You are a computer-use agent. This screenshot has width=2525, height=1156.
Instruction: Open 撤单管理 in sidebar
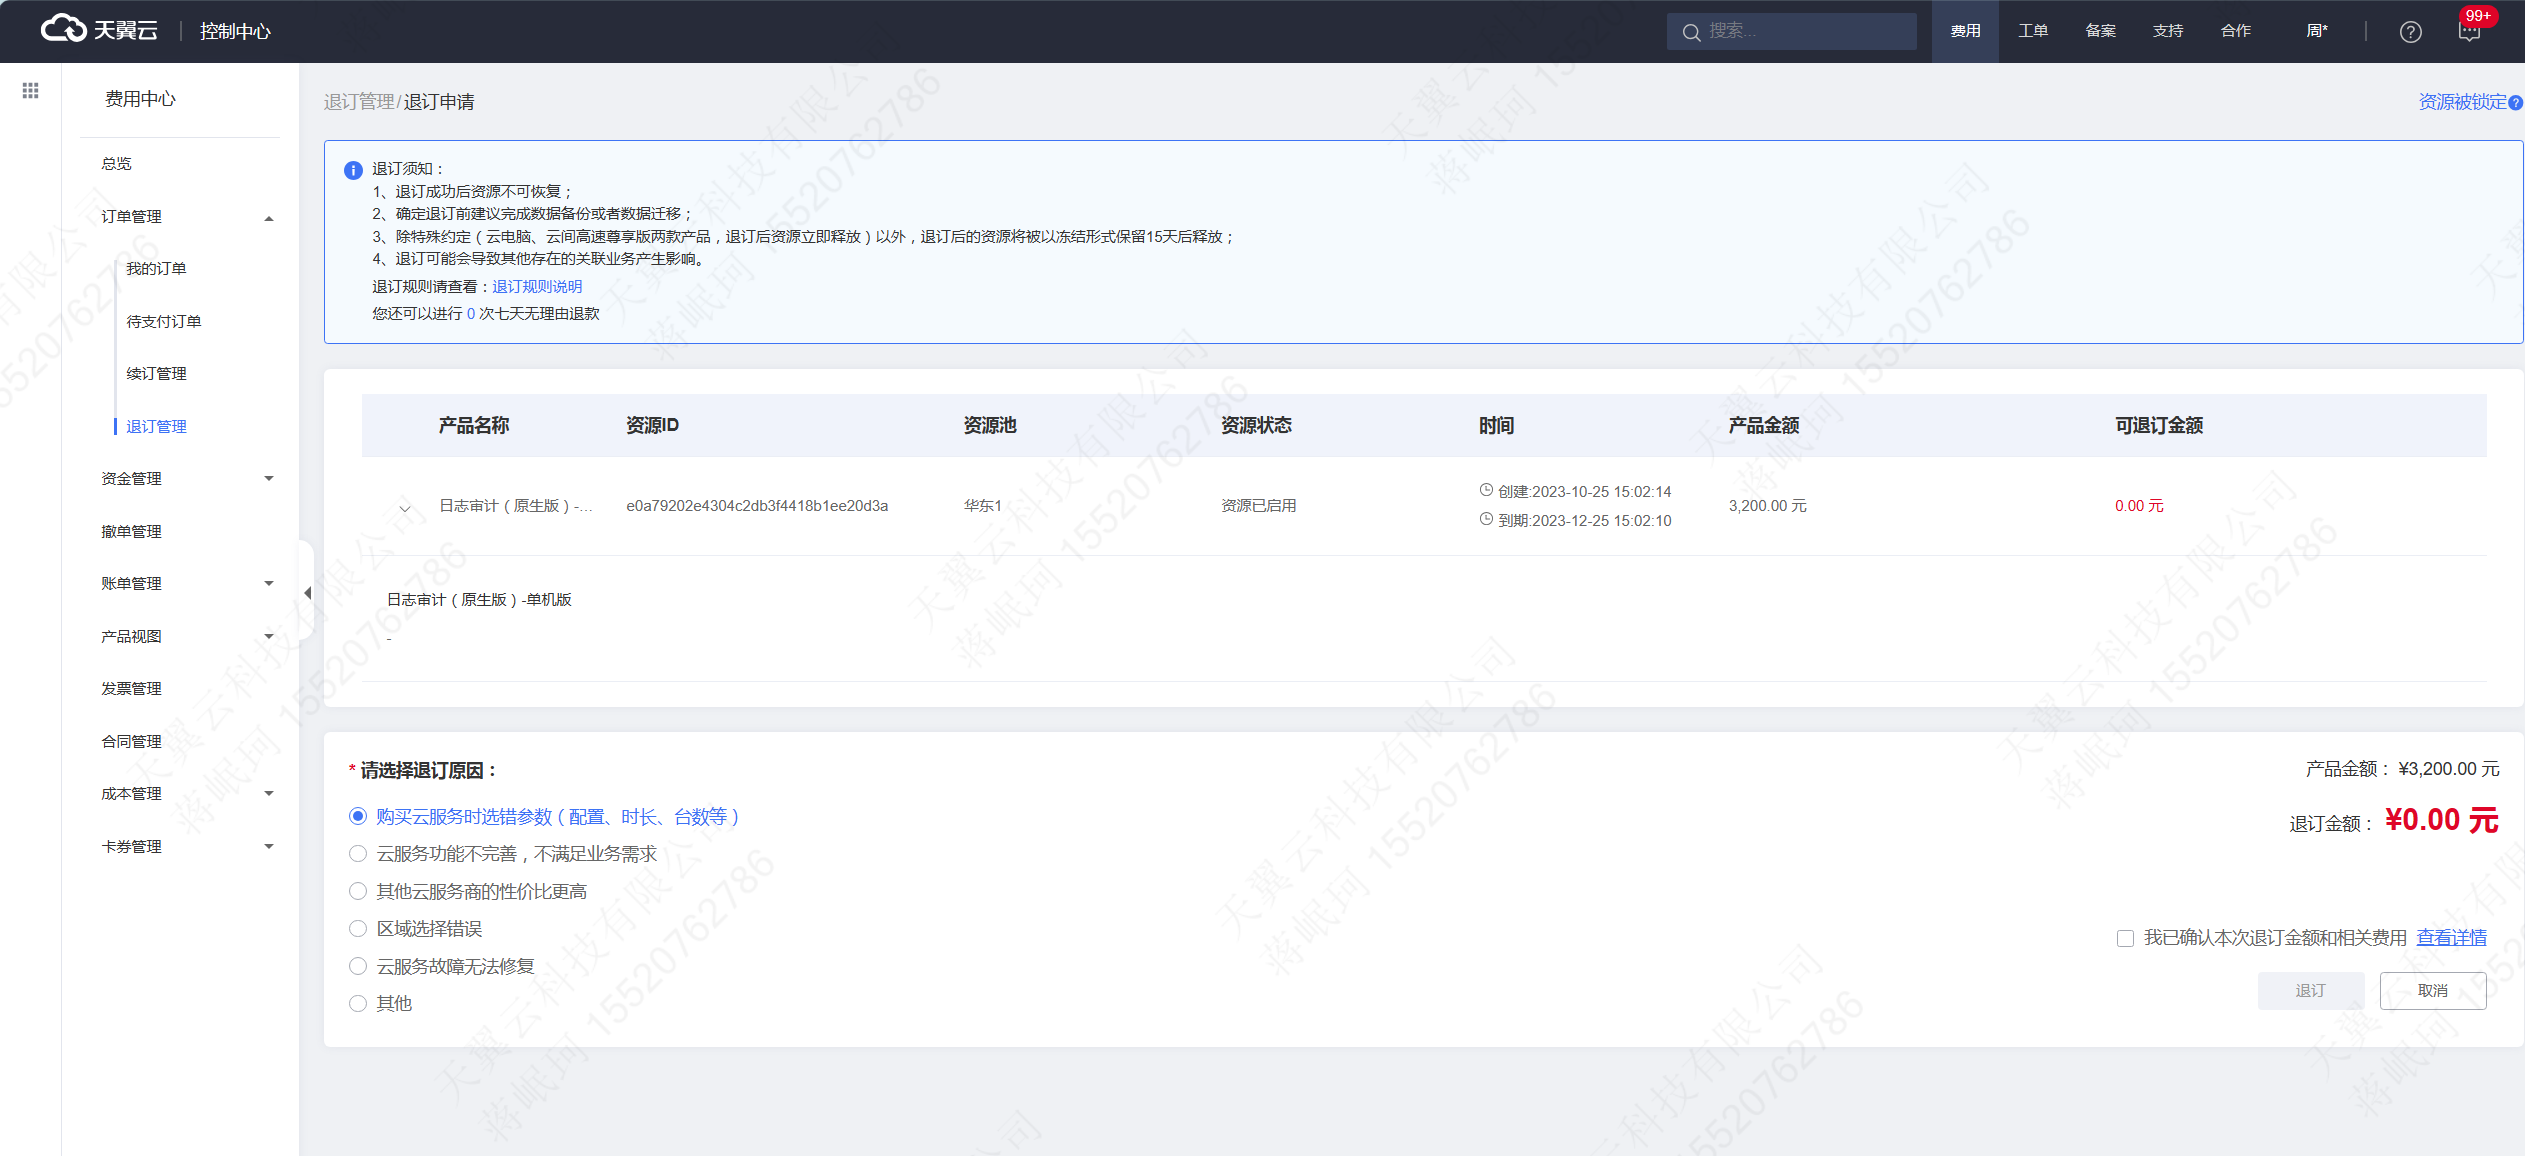click(x=131, y=531)
